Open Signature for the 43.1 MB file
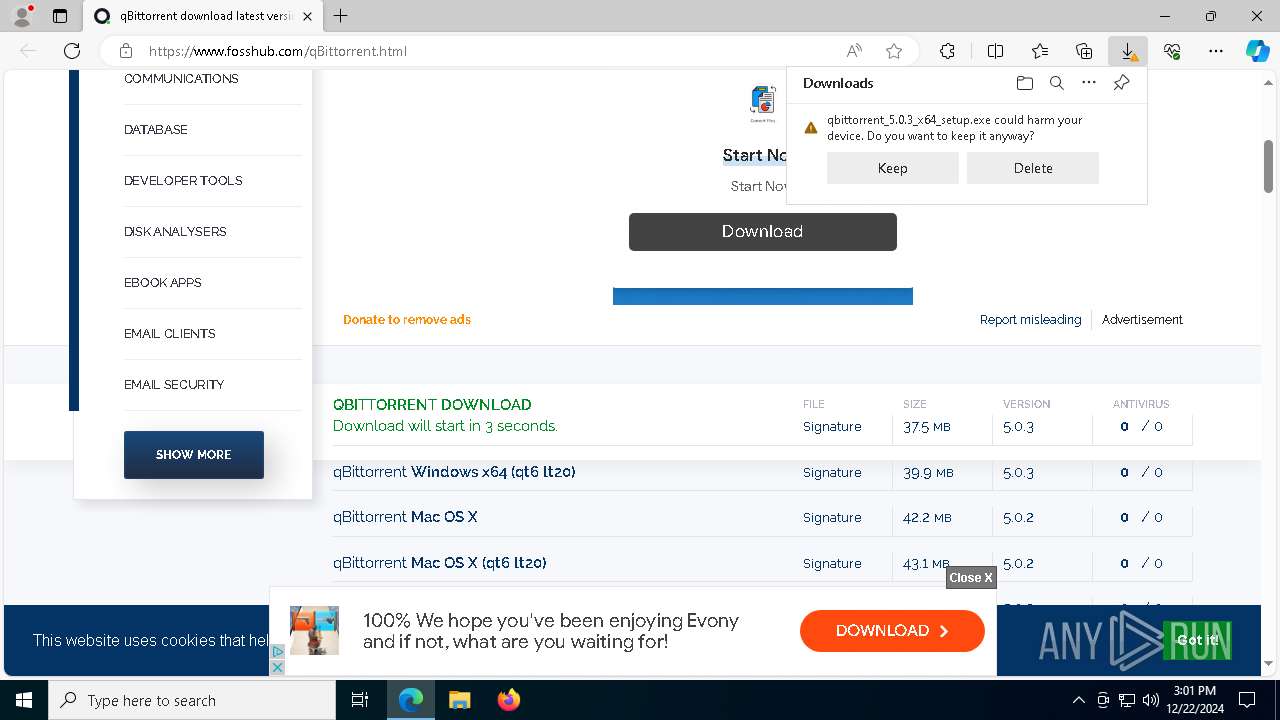Screen dimensions: 1280x720 point(832,564)
